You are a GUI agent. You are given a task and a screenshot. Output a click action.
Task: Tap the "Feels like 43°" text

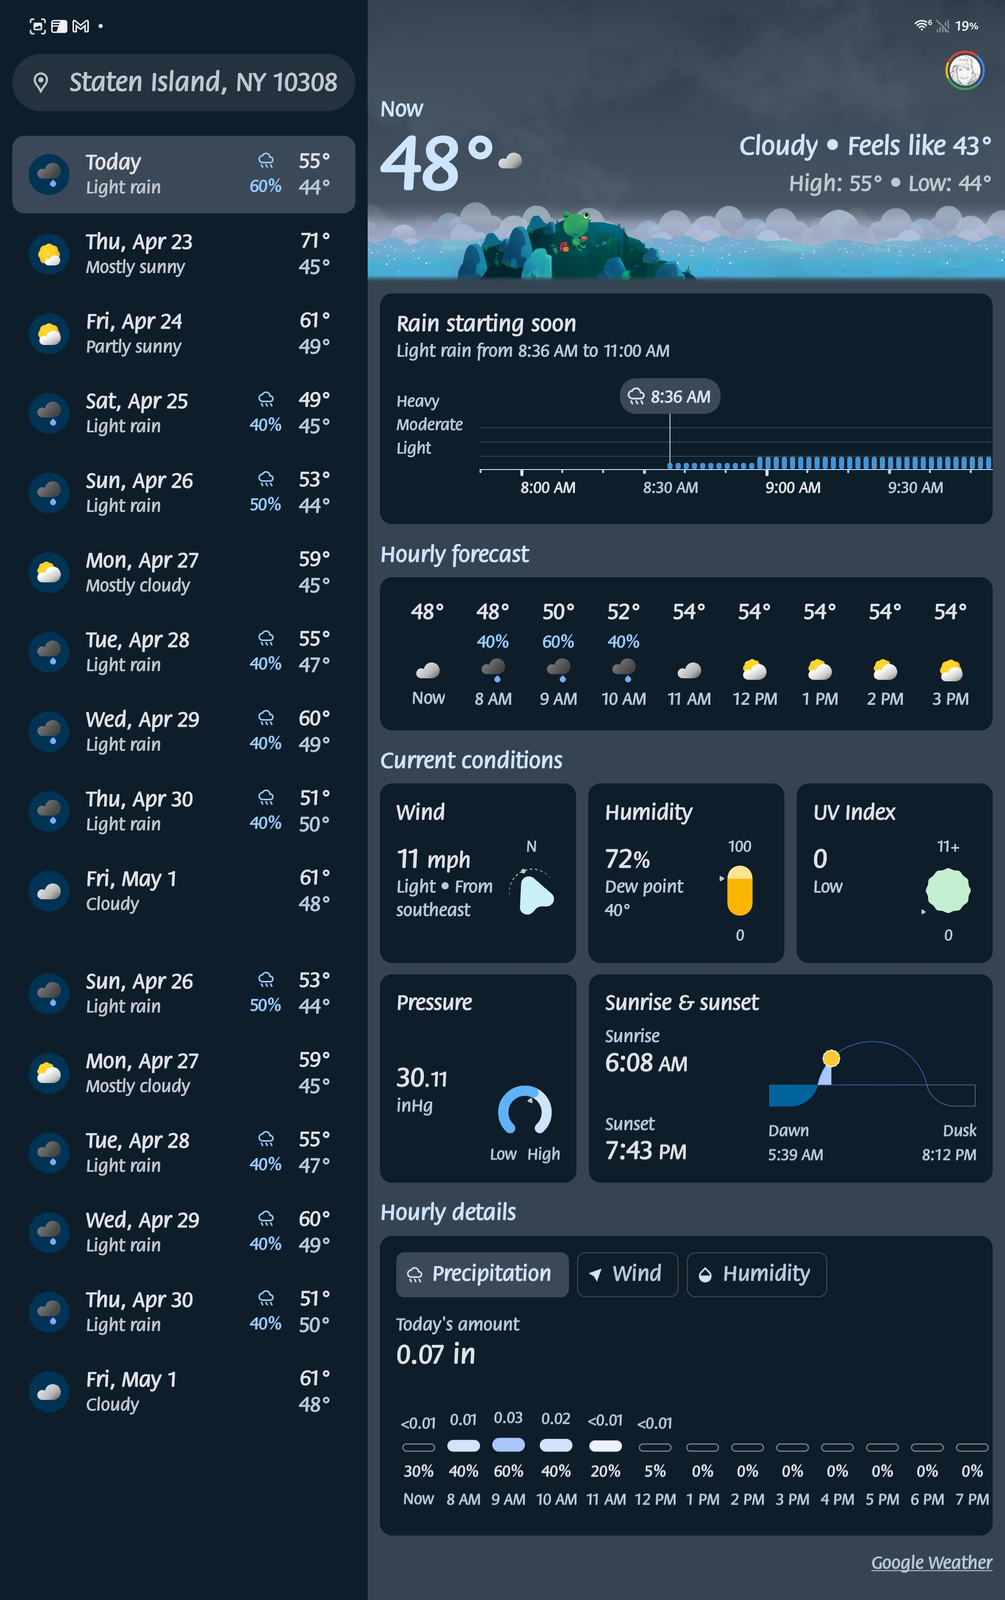click(x=919, y=146)
